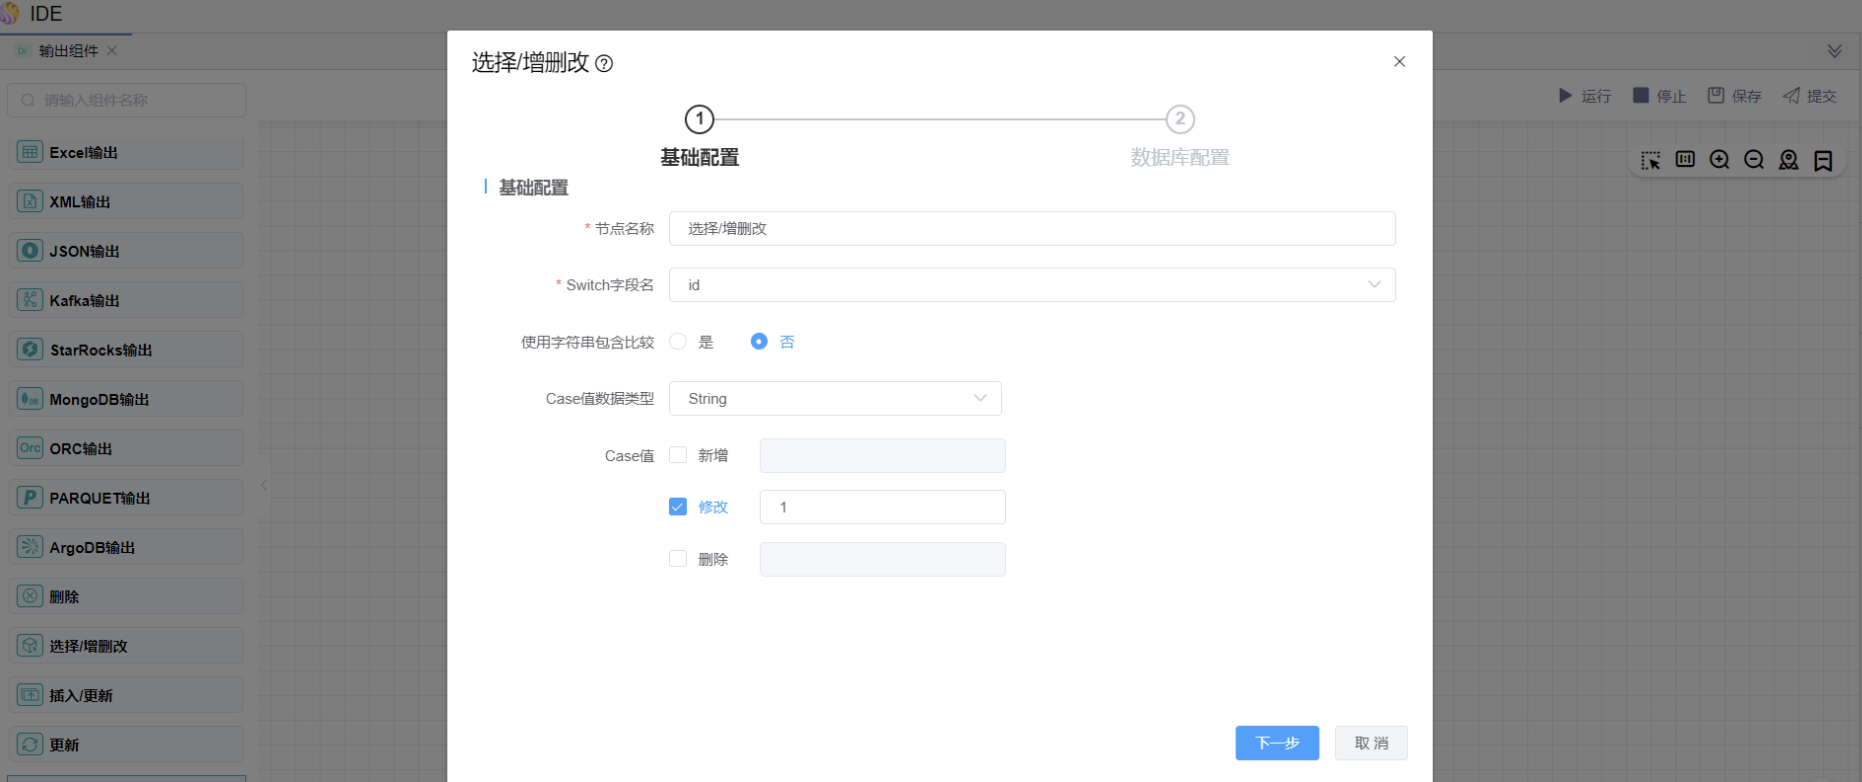1862x782 pixels.
Task: Click the help icon beside 选择/增删改 title
Action: [x=604, y=64]
